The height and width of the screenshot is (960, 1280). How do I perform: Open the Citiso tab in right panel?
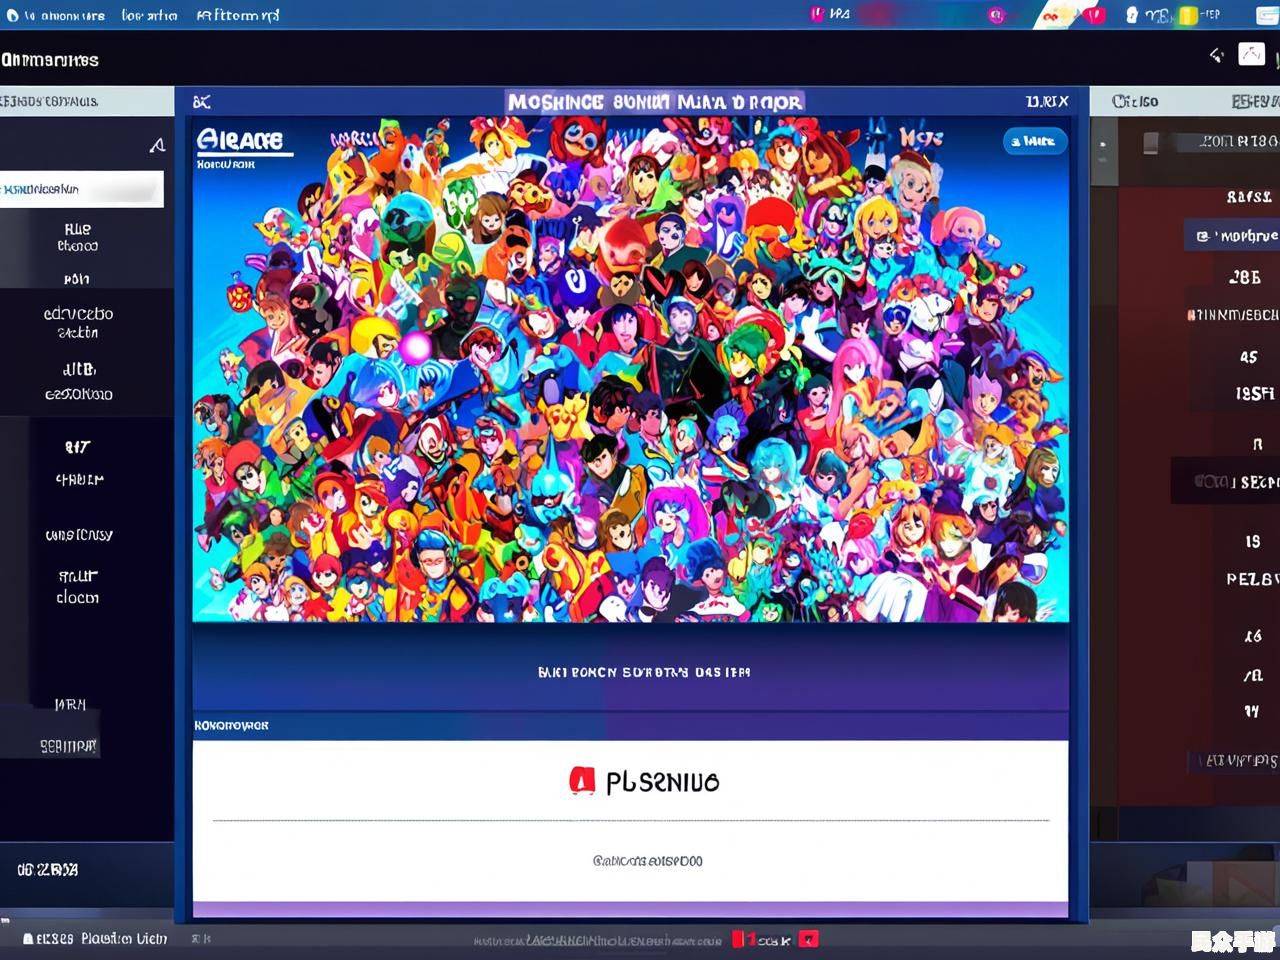1135,101
